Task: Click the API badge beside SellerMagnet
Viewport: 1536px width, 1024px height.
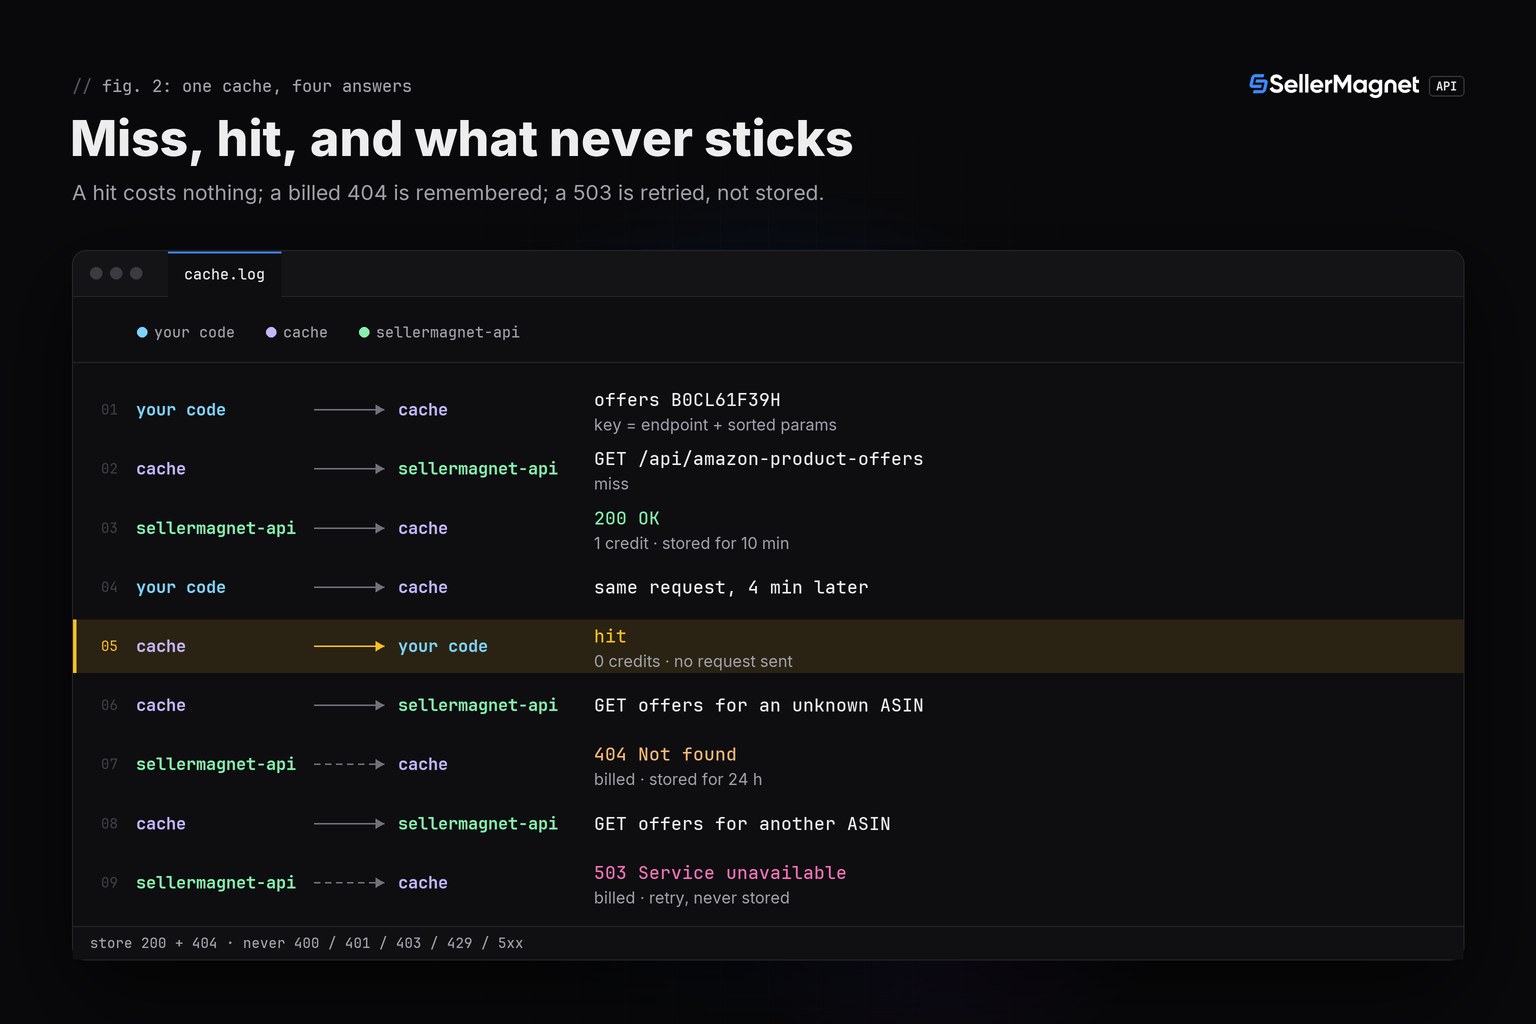Action: 1446,86
